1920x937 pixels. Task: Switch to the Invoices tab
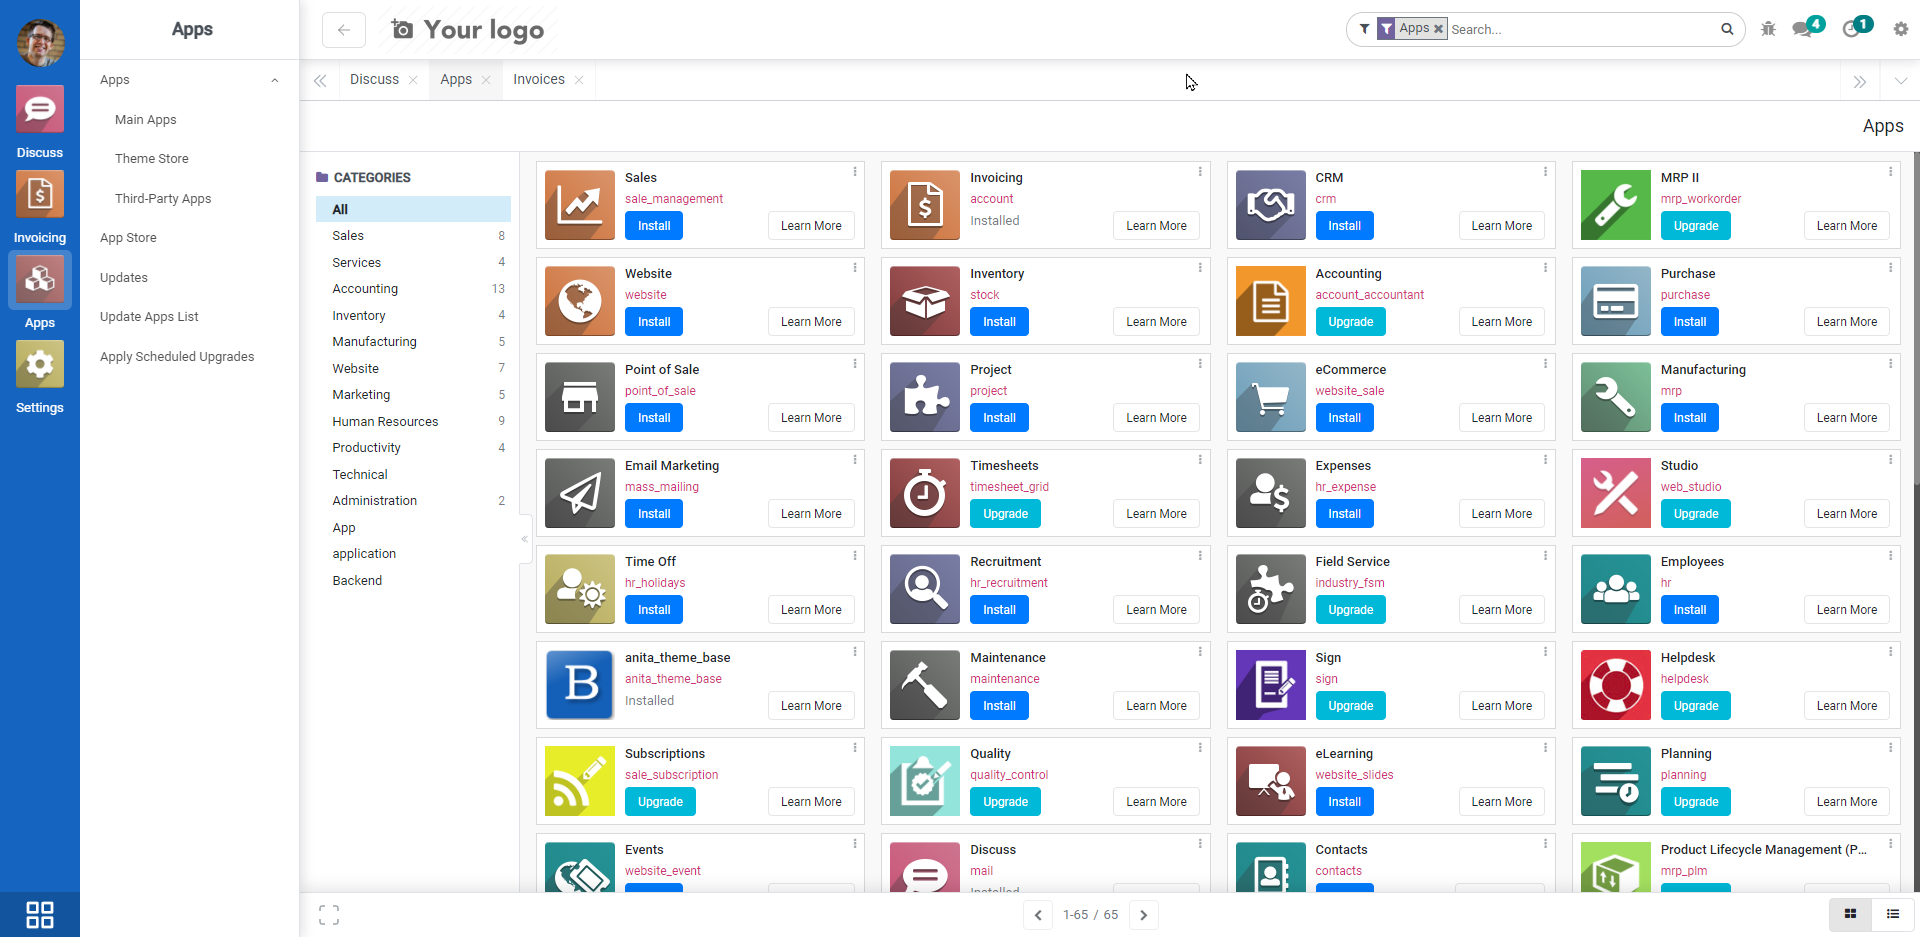[539, 80]
